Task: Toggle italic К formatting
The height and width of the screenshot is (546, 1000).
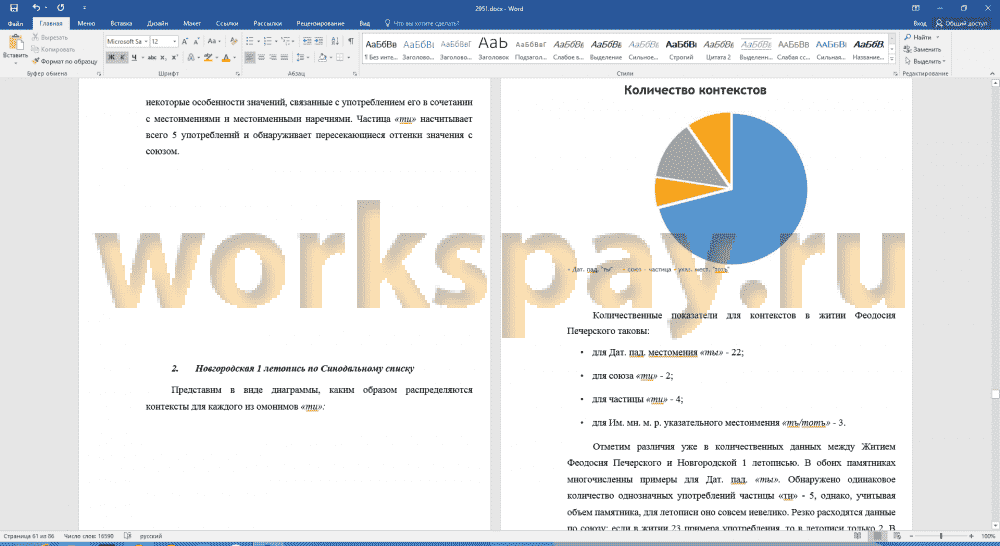Action: (x=122, y=57)
